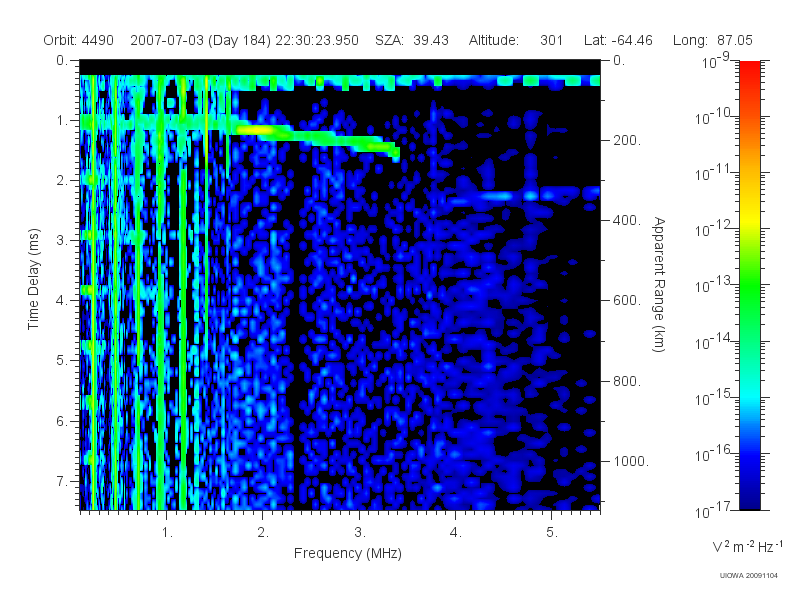Click the Altitude: 301 header text
The height and width of the screenshot is (600, 800).
point(516,40)
